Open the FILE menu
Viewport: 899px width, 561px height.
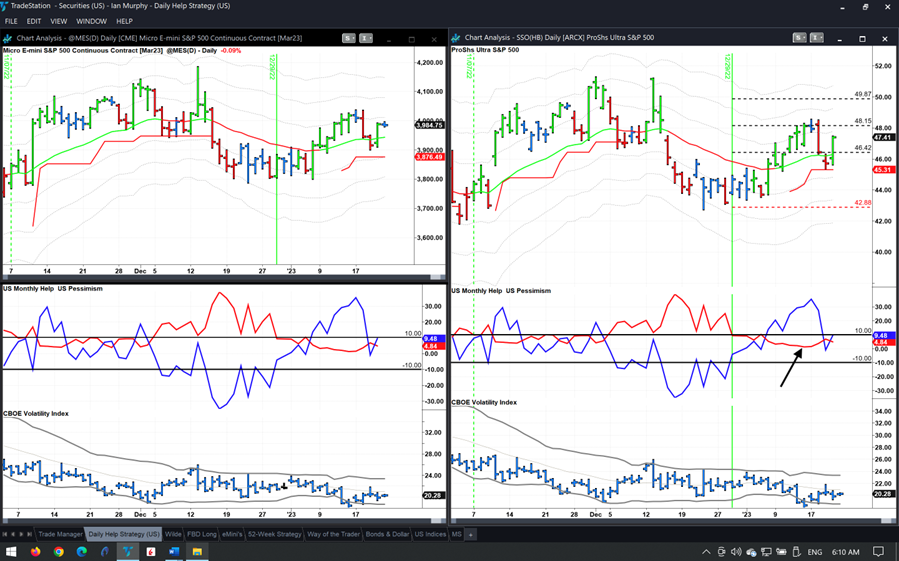pos(11,21)
